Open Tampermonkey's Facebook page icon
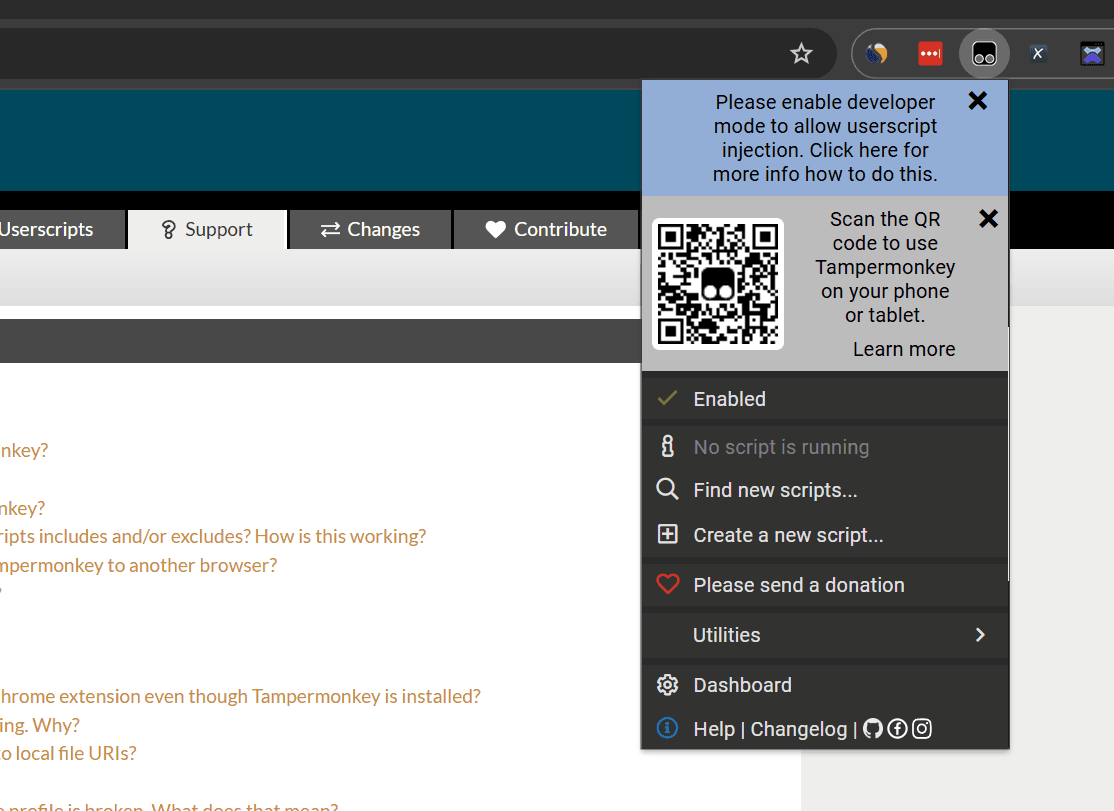Viewport: 1114px width, 811px height. [897, 729]
